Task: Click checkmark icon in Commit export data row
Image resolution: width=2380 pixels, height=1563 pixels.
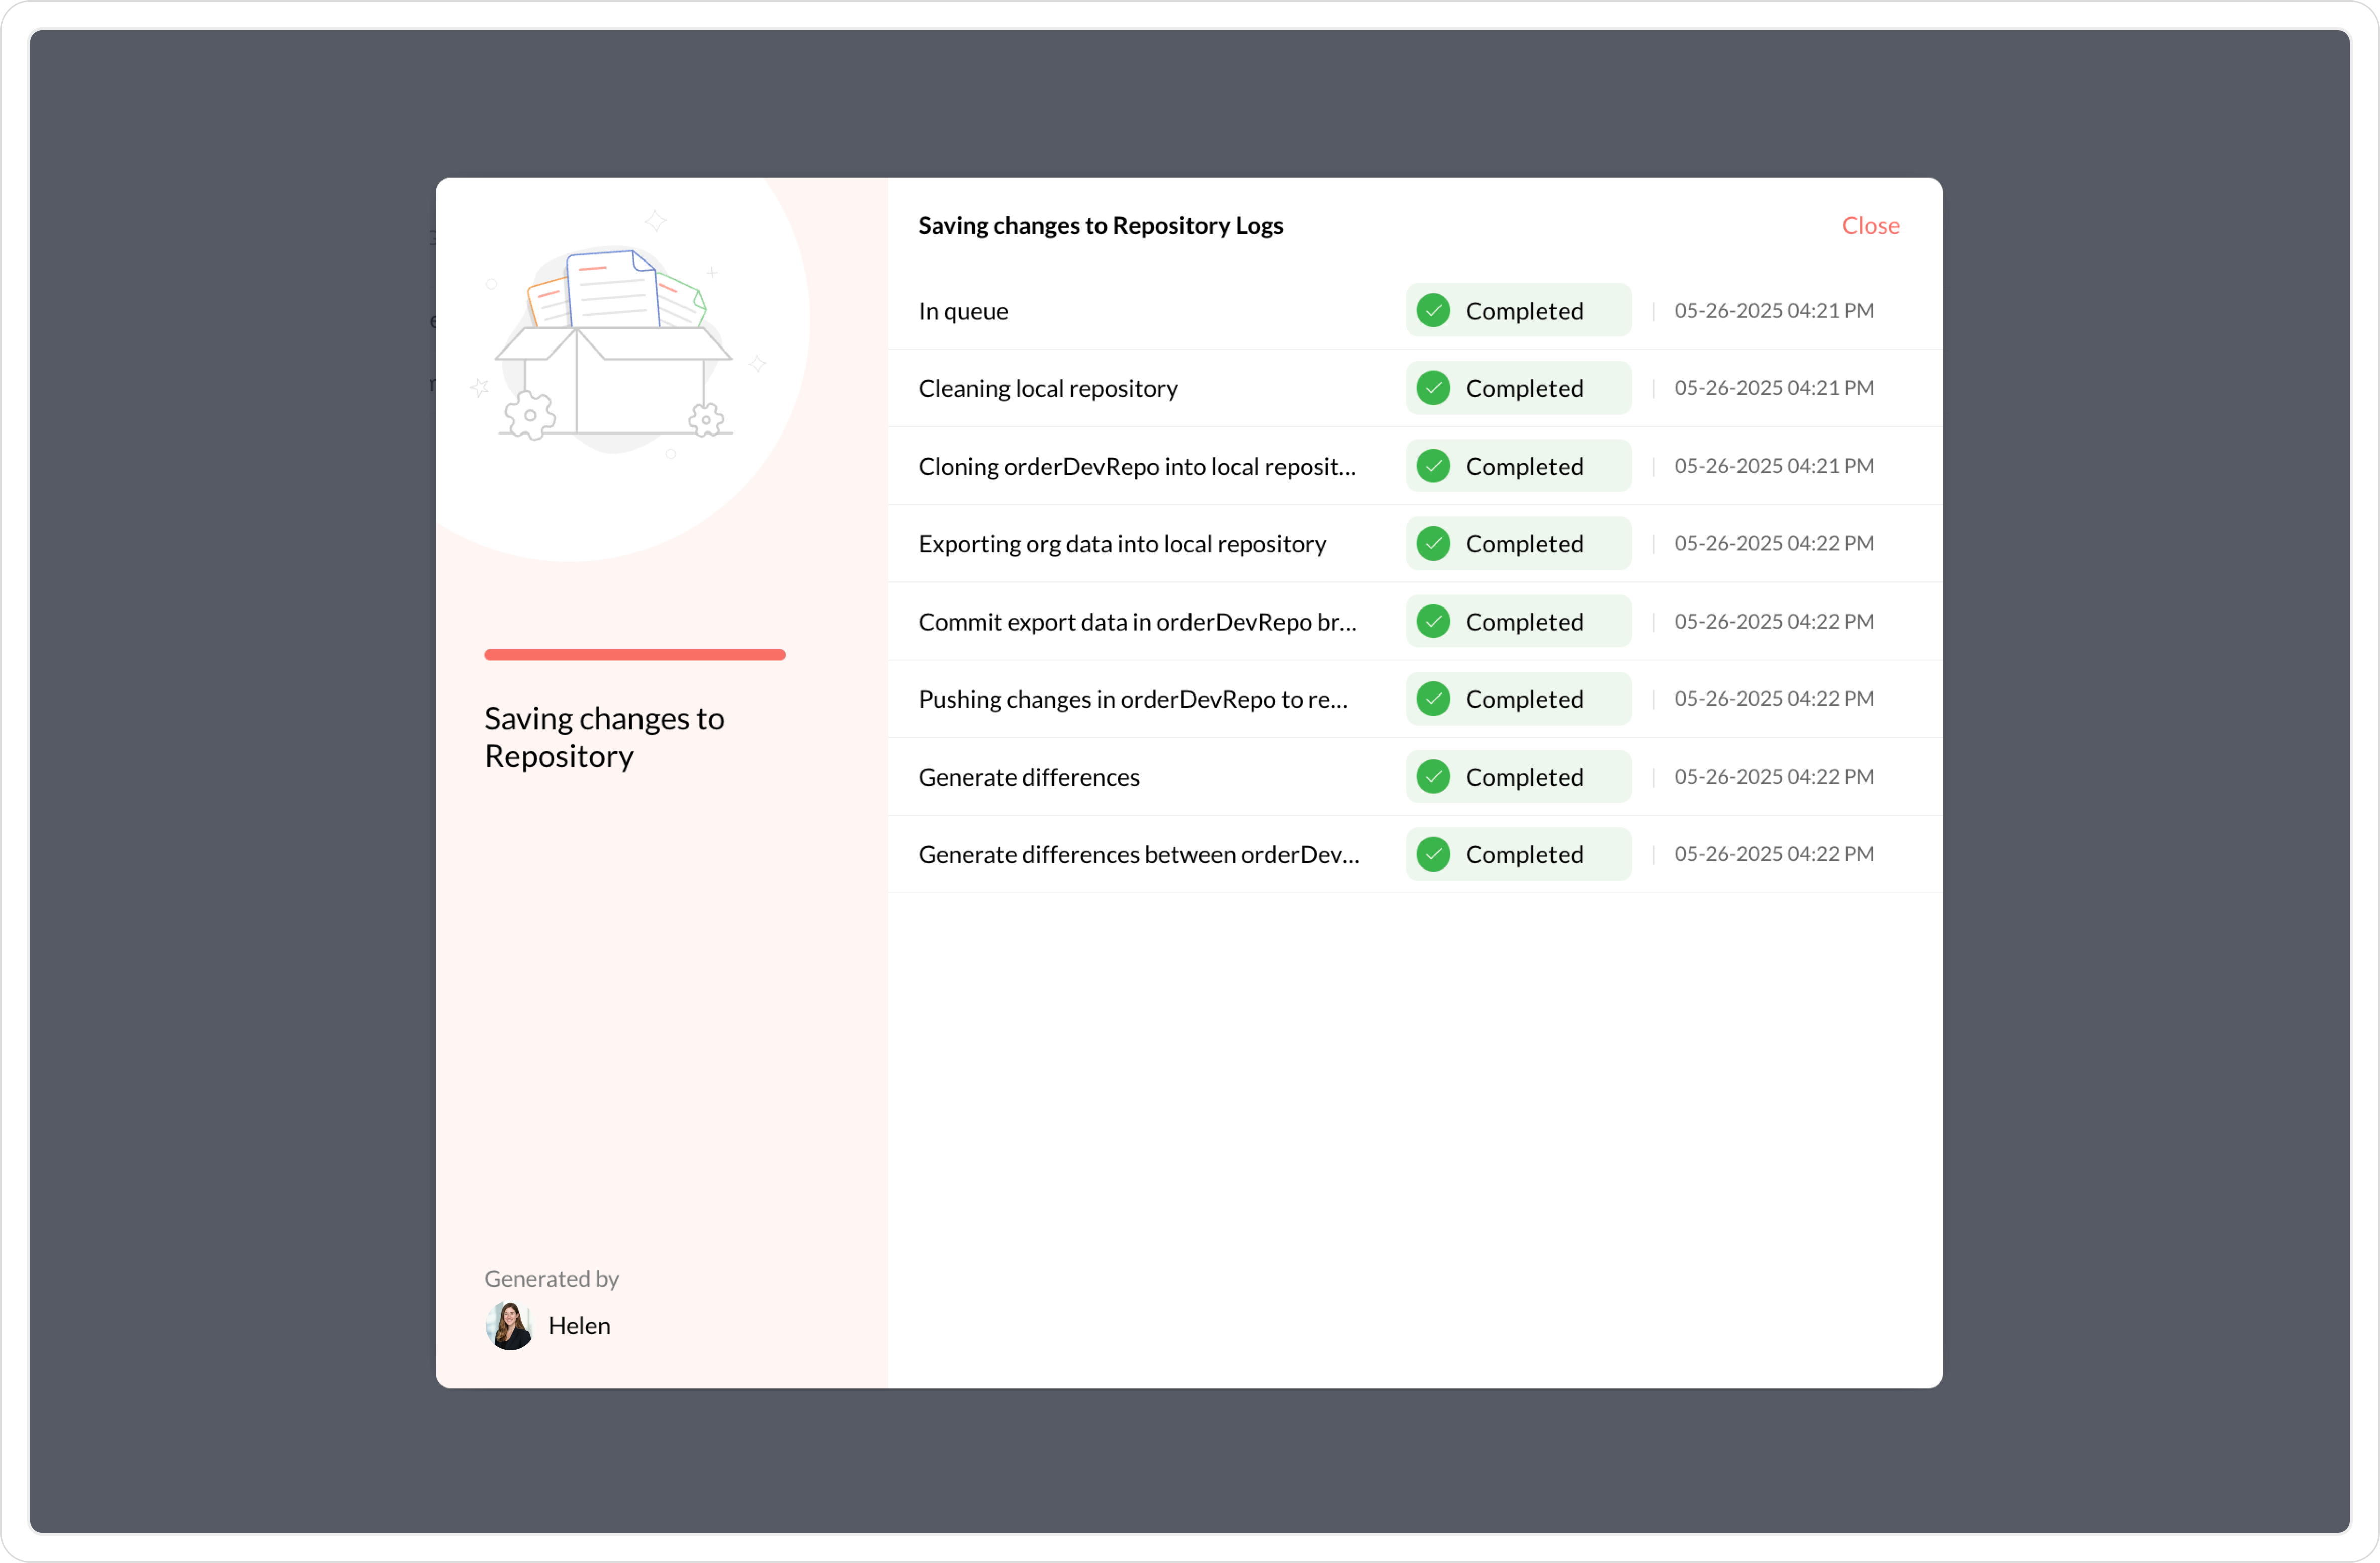Action: 1433,621
